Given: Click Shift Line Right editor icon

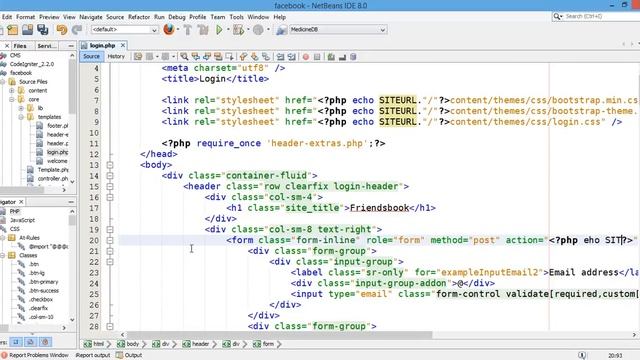Looking at the screenshot, I should [x=291, y=57].
